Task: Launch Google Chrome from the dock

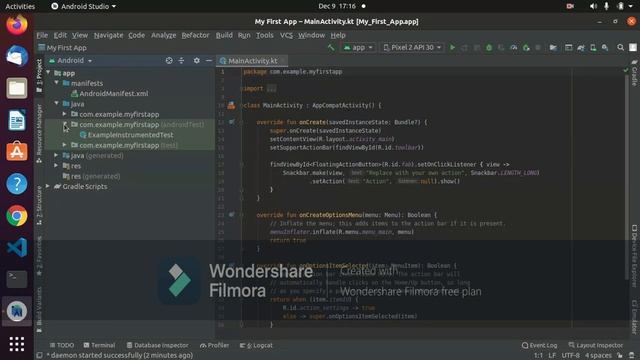Action: click(17, 216)
